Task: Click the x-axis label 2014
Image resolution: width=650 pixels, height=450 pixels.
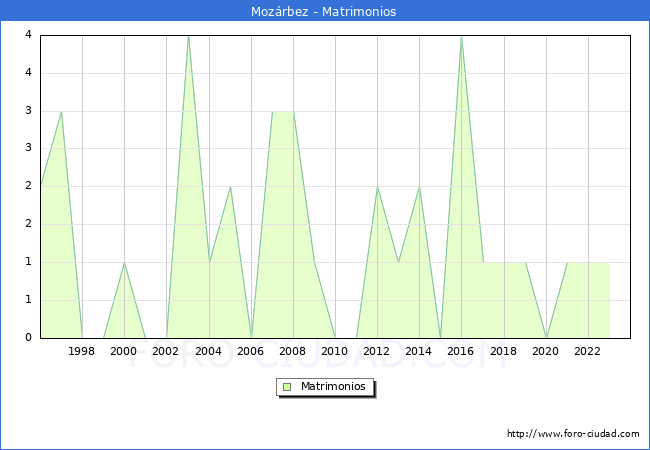Action: [x=418, y=351]
